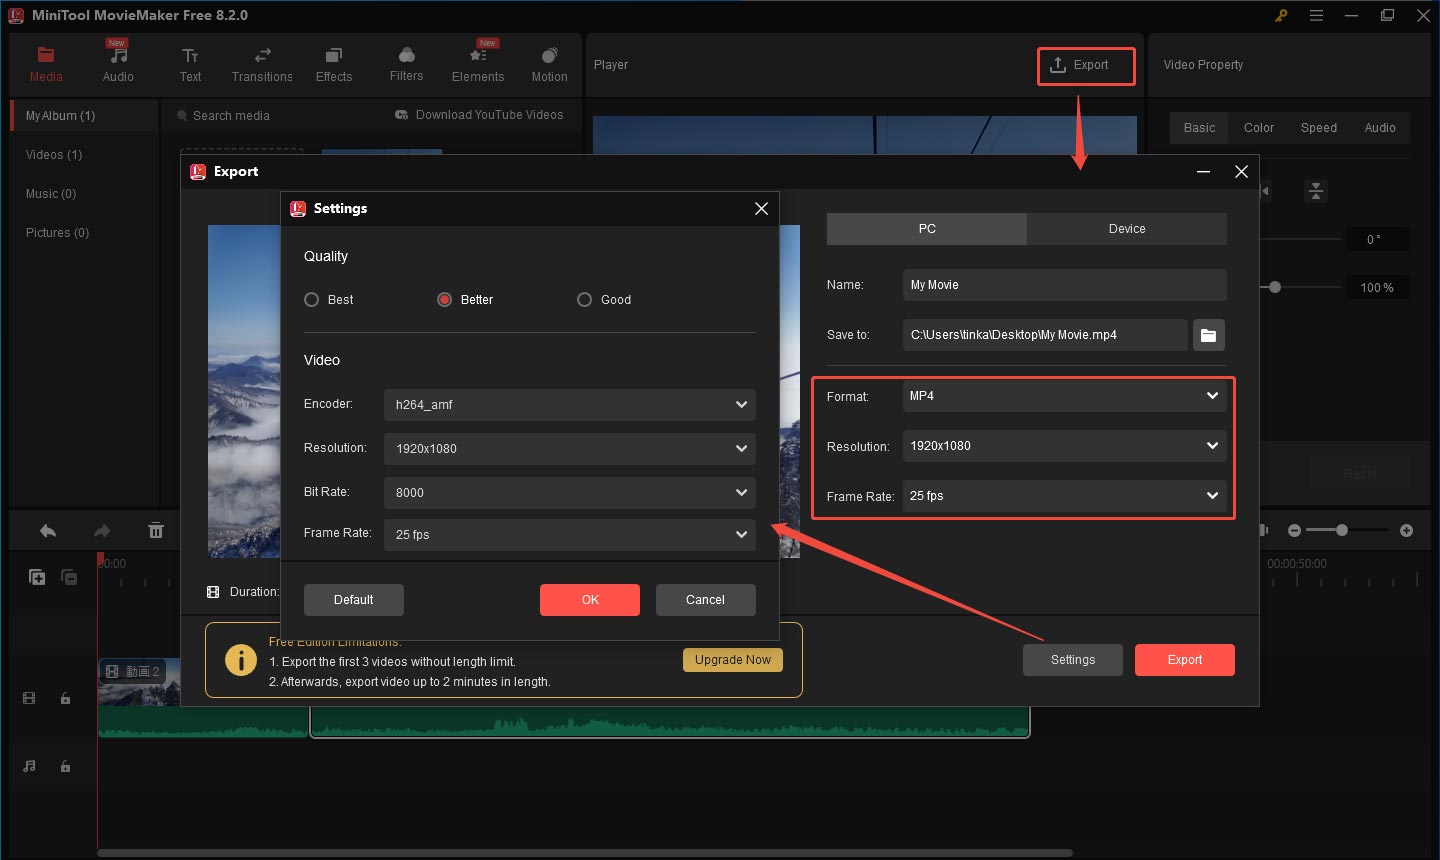Viewport: 1440px width, 860px height.
Task: Click the Cancel button in Settings
Action: (705, 600)
